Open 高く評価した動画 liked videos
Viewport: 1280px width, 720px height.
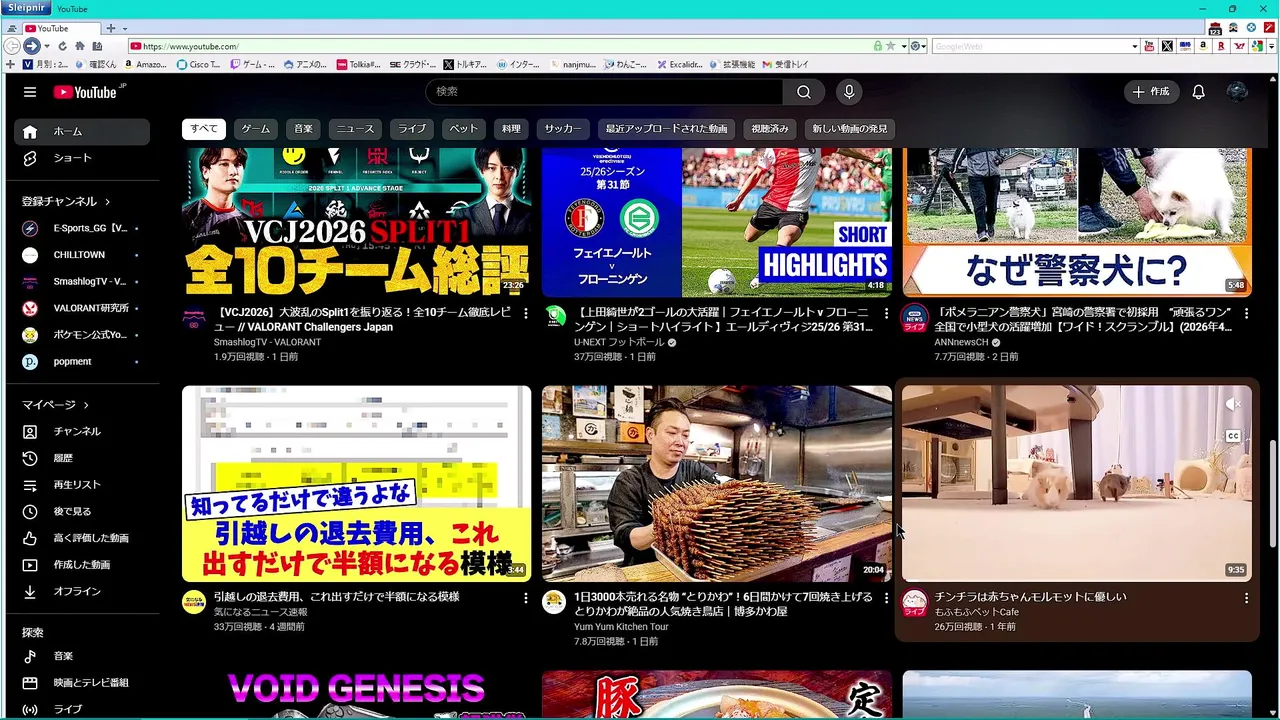point(82,538)
